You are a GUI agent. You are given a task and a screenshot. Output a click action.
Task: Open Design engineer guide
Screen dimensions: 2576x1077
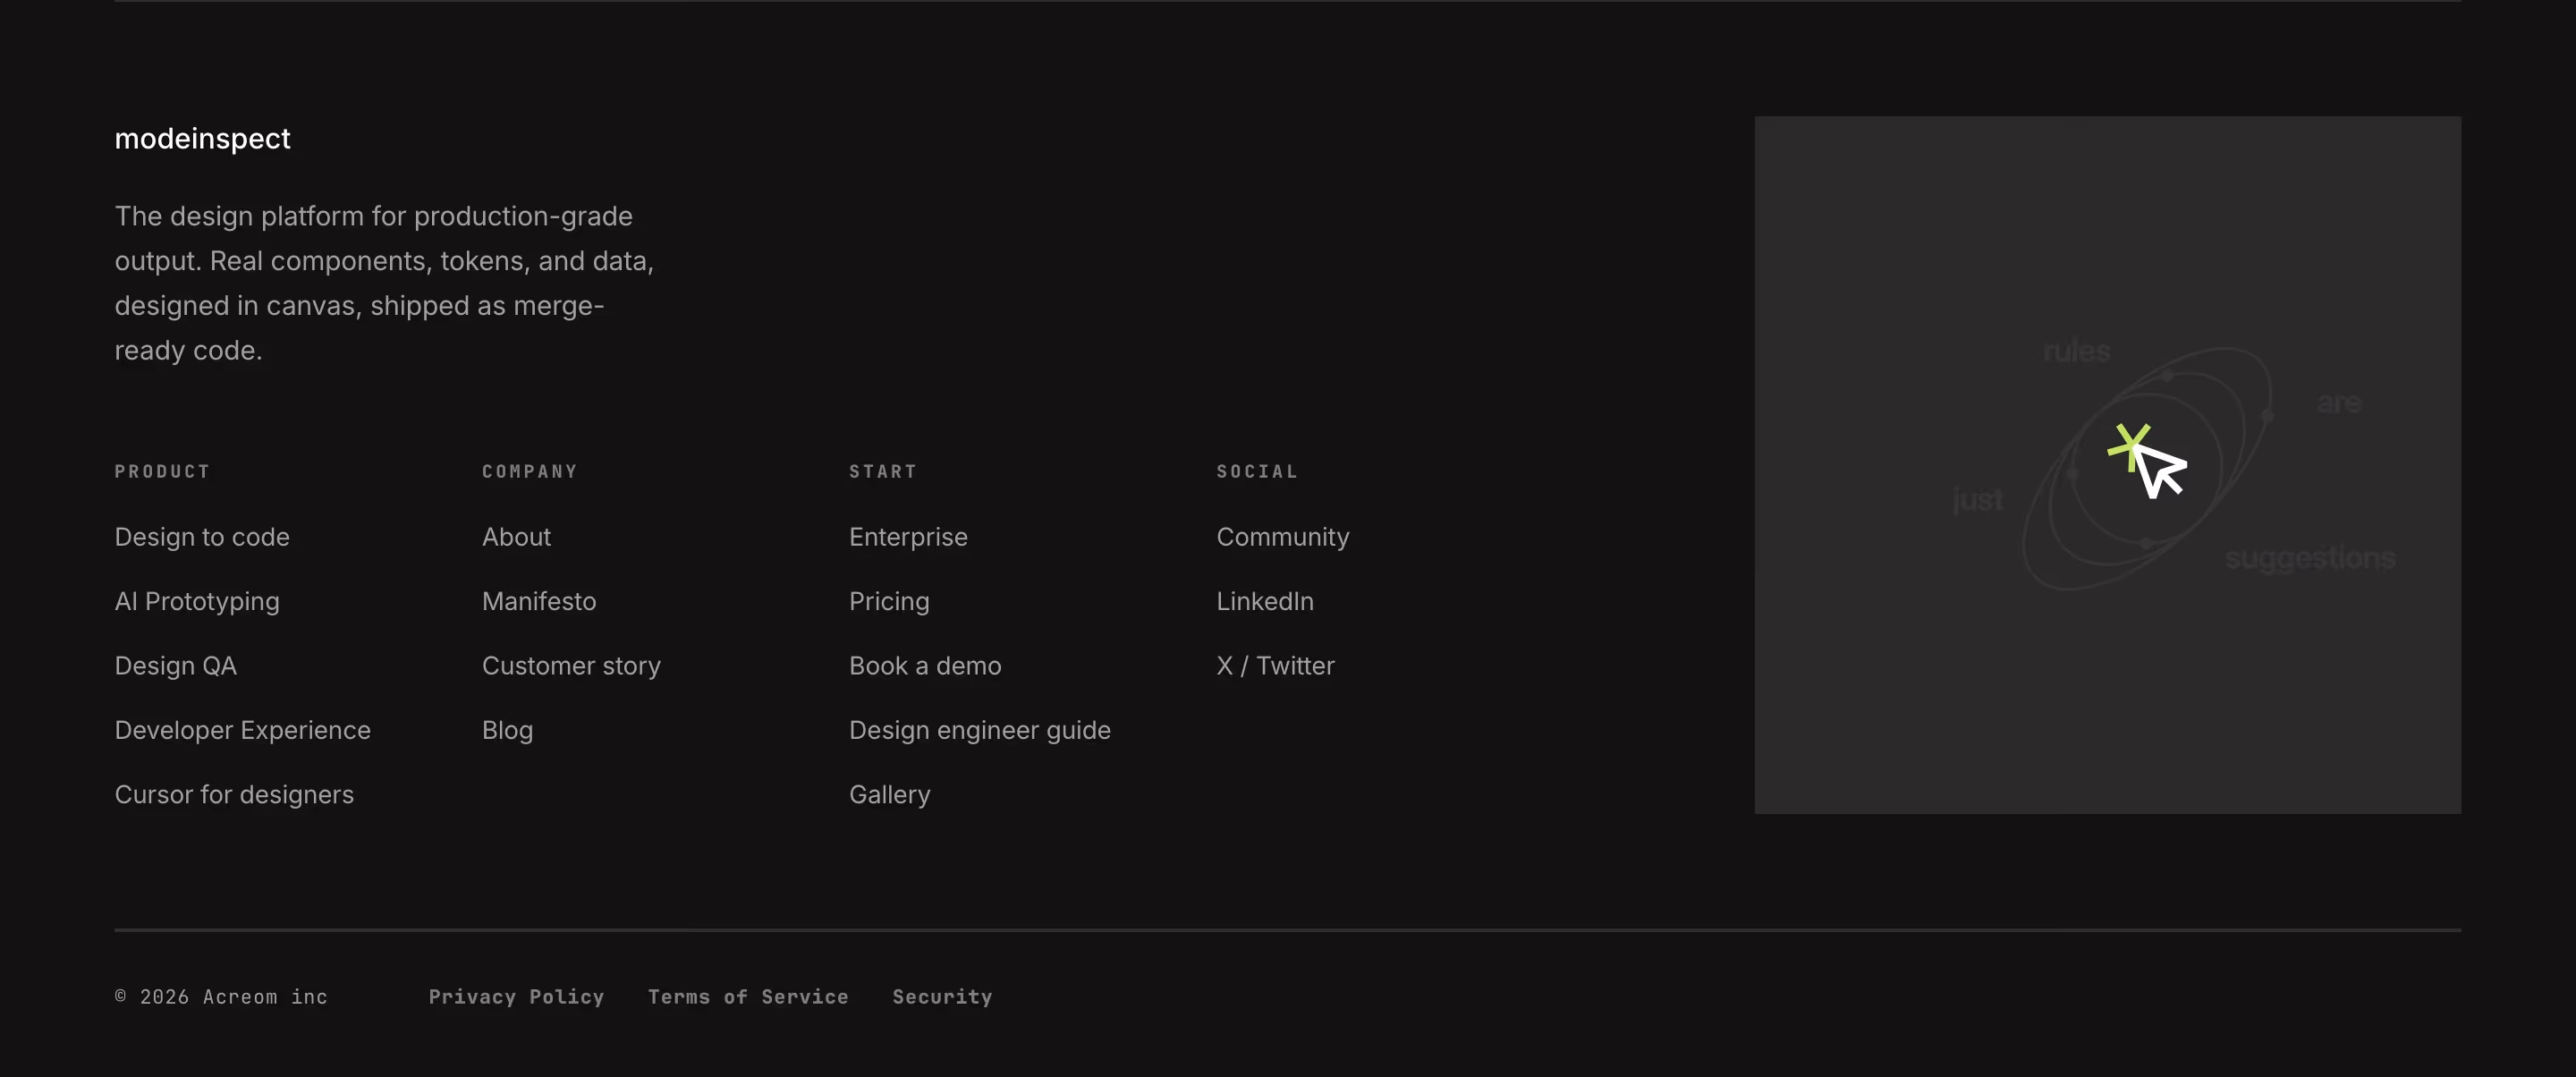click(980, 730)
